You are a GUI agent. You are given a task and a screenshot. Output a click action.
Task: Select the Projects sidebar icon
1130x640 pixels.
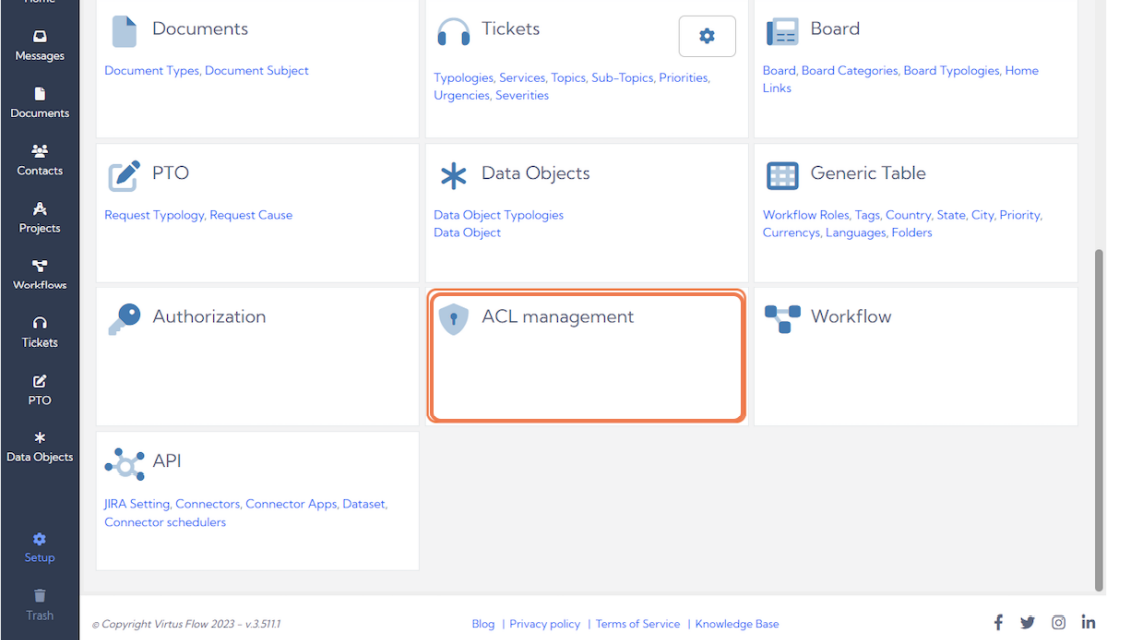[x=39, y=218]
